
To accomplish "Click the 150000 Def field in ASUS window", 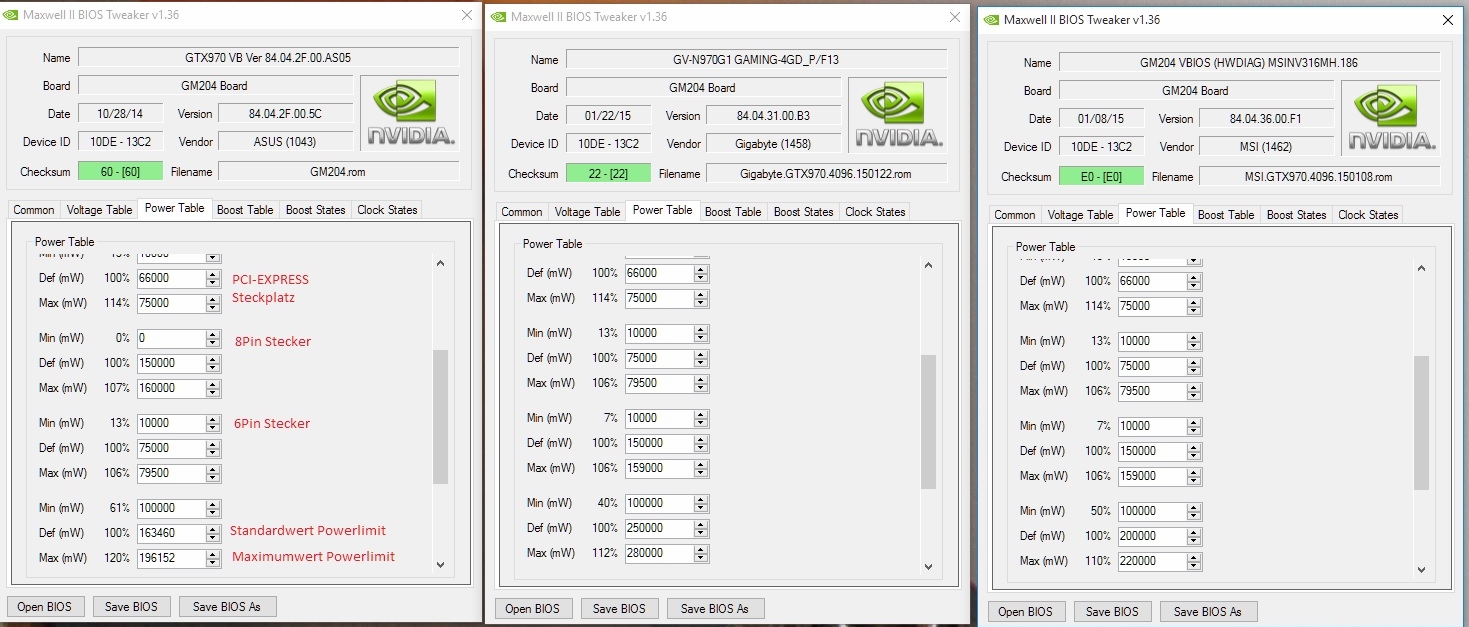I will coord(171,363).
